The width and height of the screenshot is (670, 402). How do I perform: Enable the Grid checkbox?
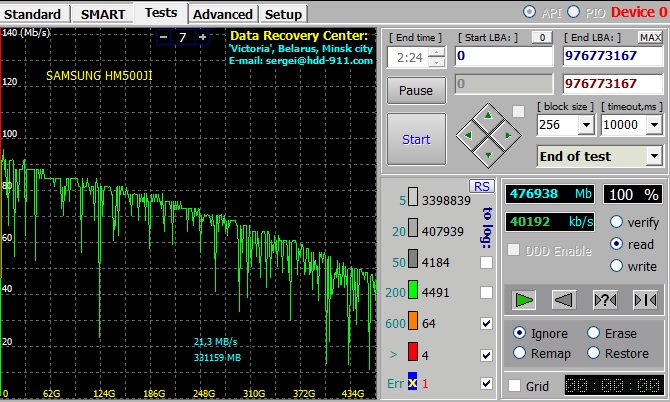[x=514, y=385]
